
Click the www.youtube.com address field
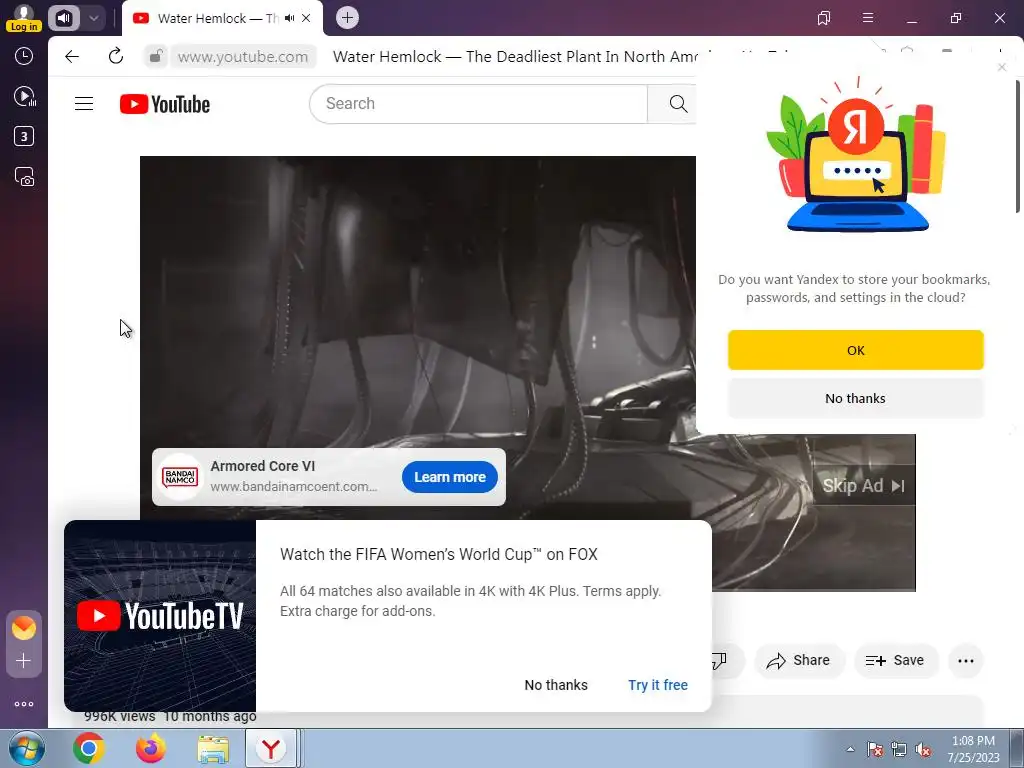click(243, 57)
